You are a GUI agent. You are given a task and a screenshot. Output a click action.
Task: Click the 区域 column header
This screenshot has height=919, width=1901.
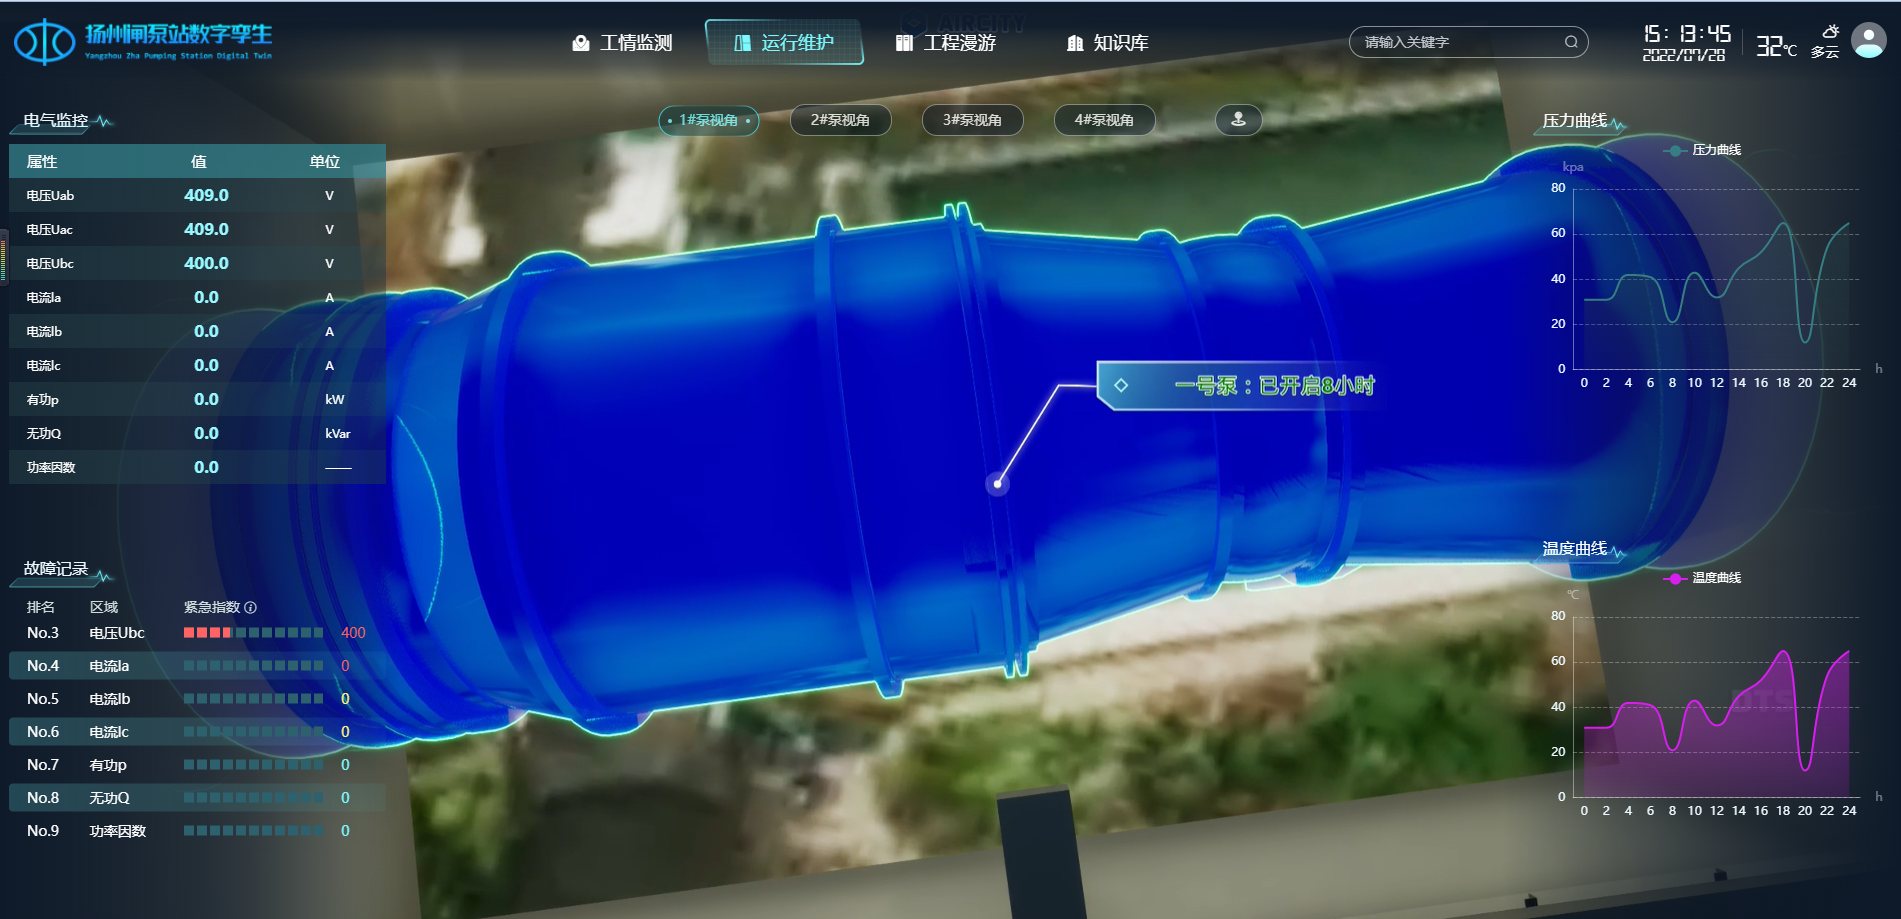104,607
